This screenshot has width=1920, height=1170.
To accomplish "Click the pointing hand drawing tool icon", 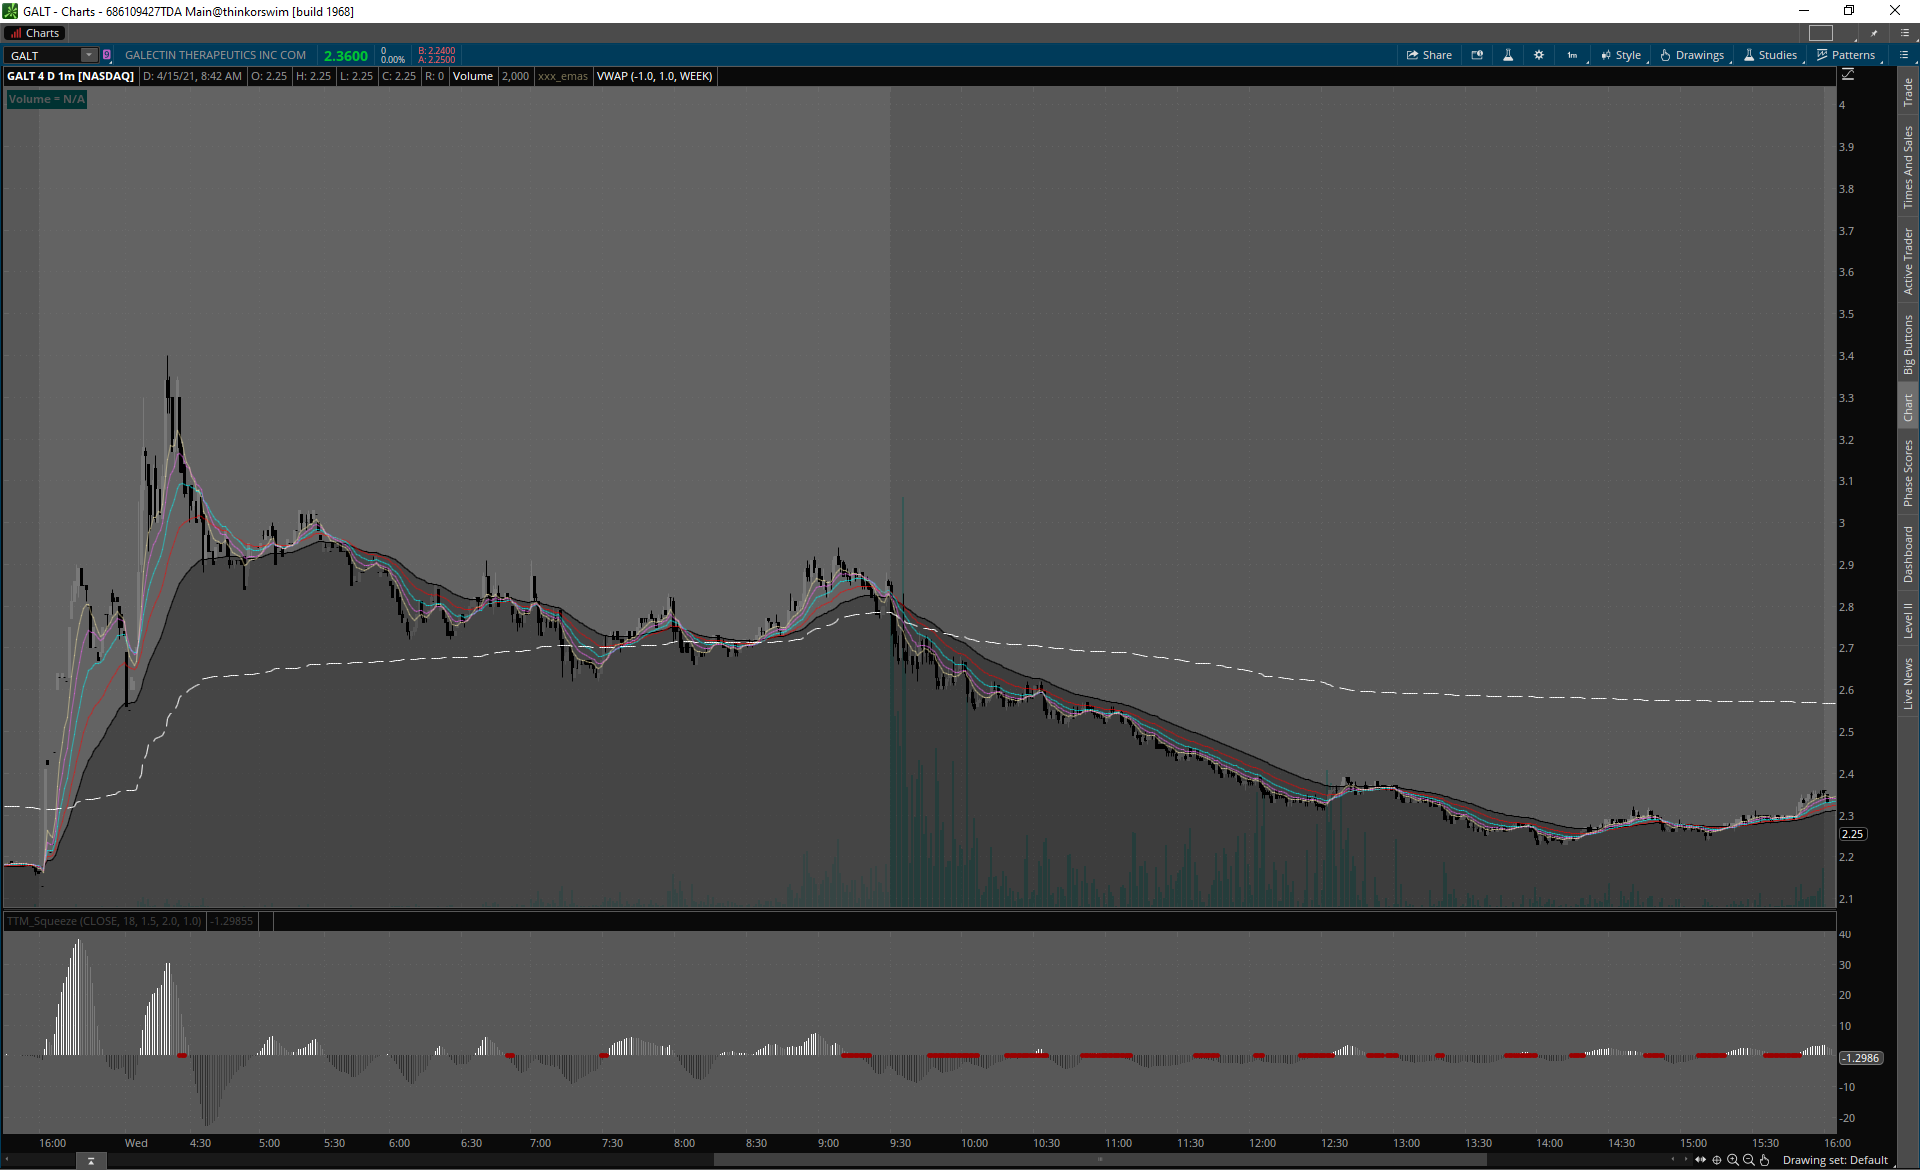I will [1765, 1160].
